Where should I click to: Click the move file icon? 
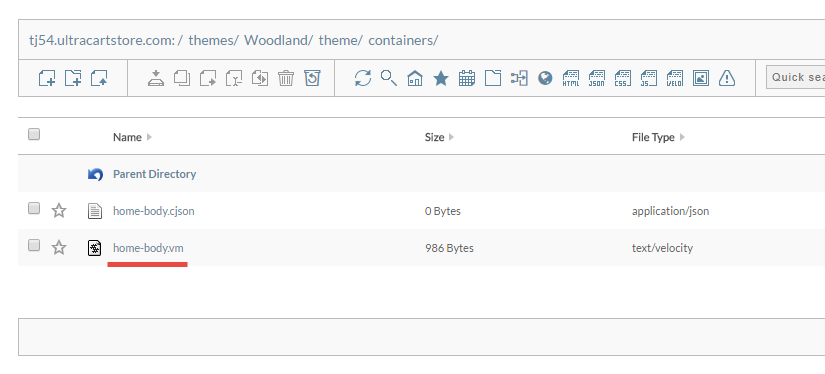(208, 78)
